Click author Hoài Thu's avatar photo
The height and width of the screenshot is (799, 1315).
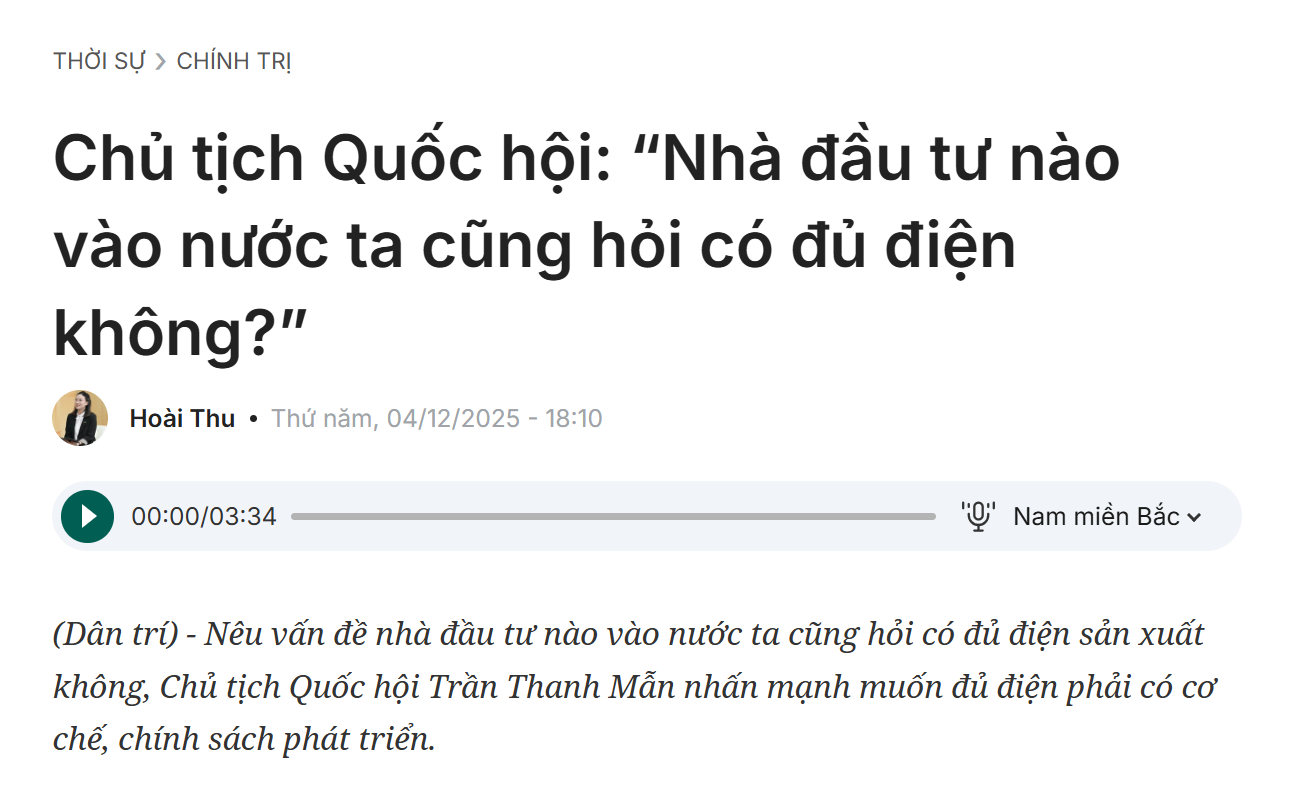click(x=80, y=418)
